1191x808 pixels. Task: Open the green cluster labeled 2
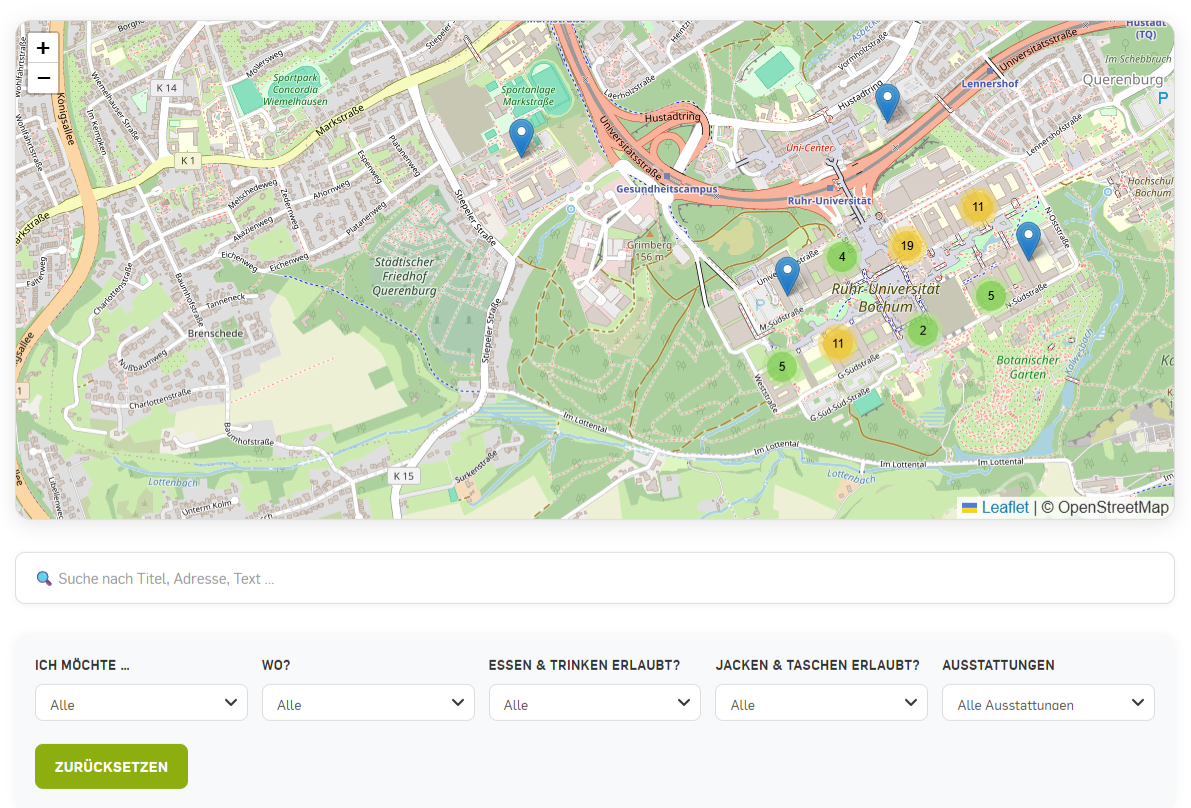click(922, 331)
